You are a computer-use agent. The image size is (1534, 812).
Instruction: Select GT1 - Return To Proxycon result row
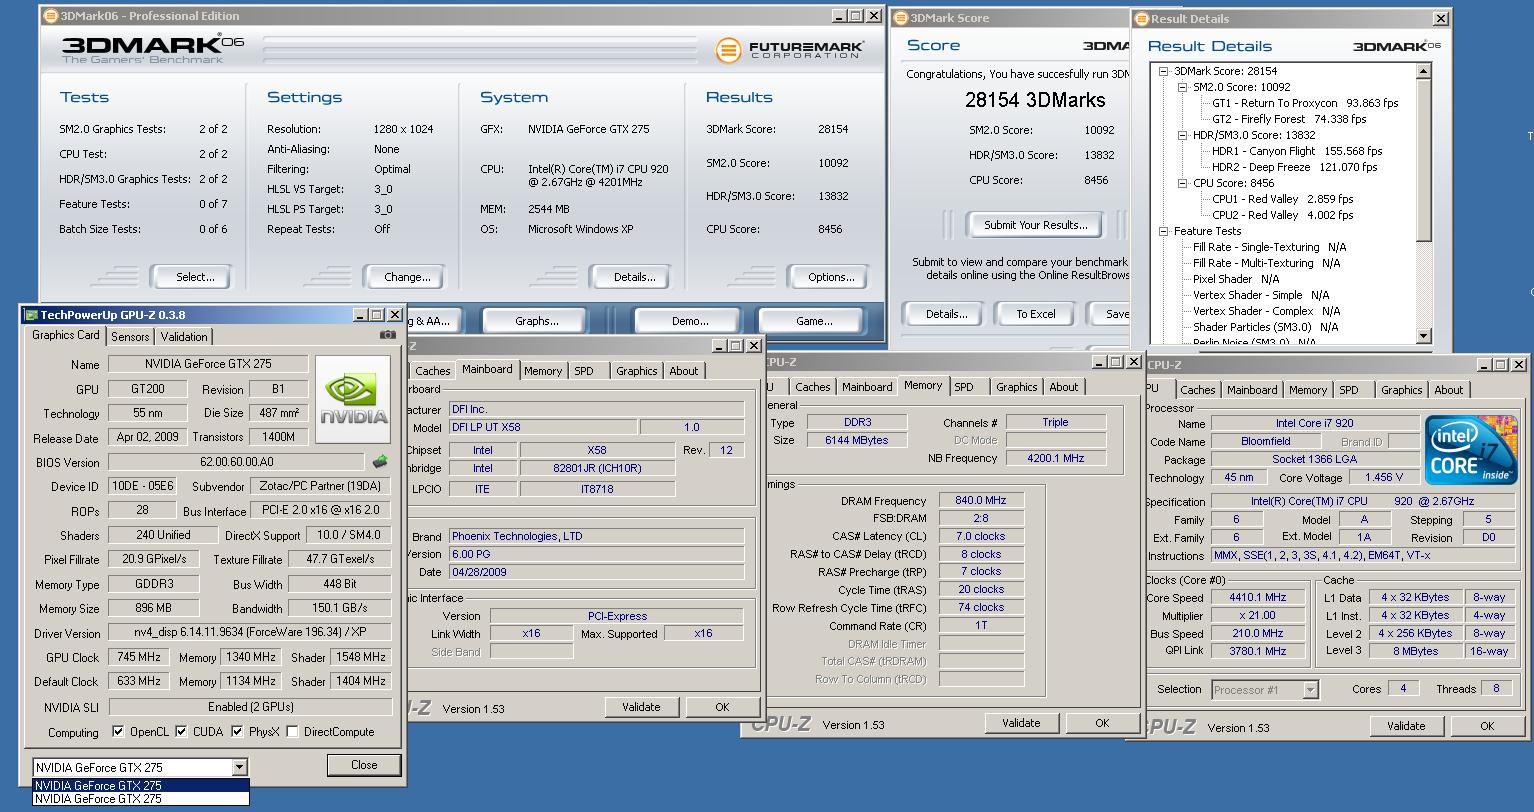1305,103
